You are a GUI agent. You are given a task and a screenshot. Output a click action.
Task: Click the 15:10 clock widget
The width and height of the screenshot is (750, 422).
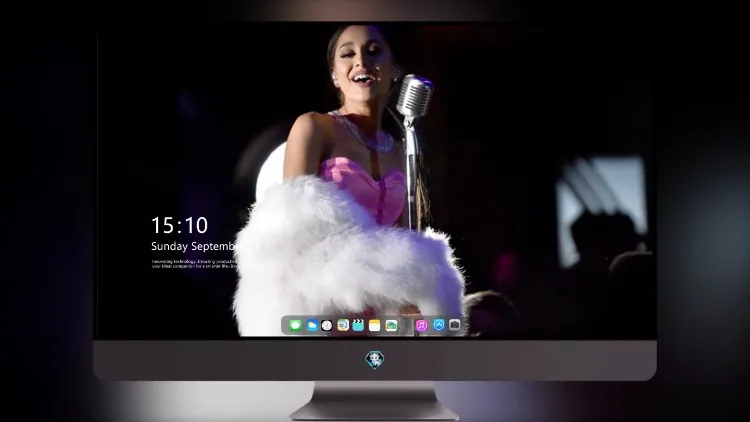179,225
